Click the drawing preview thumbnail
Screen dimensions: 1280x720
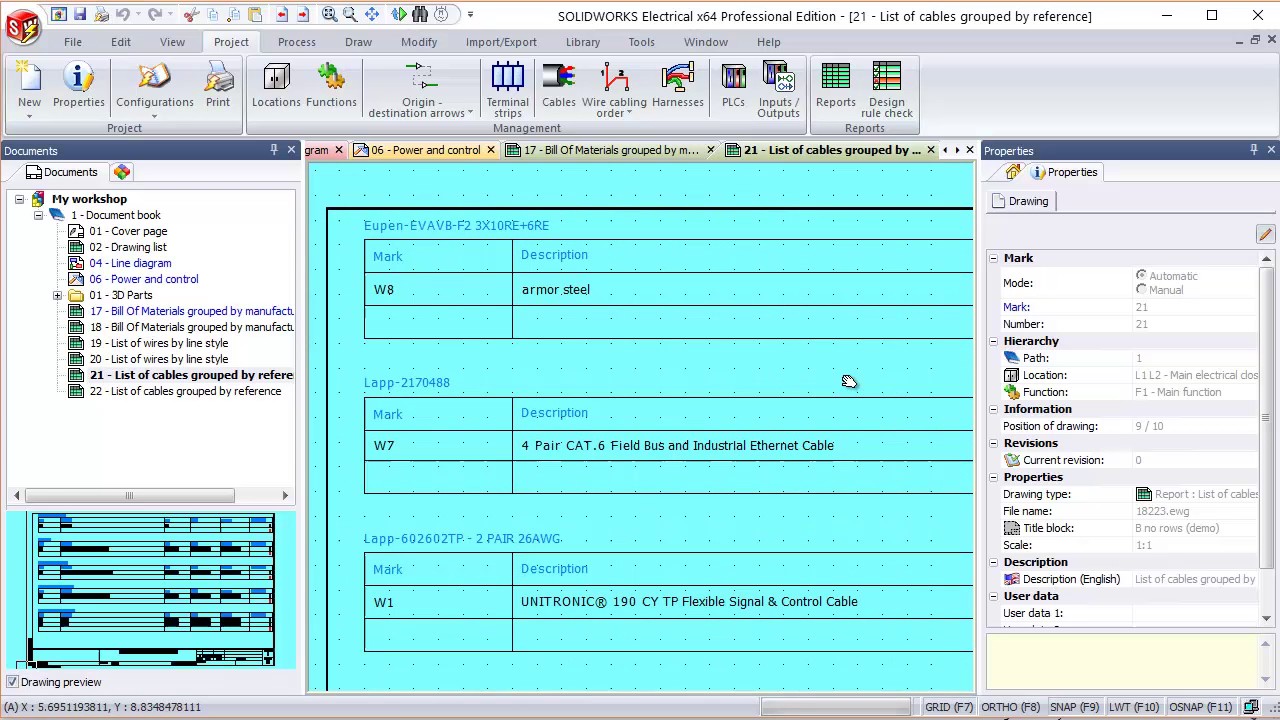pos(152,590)
